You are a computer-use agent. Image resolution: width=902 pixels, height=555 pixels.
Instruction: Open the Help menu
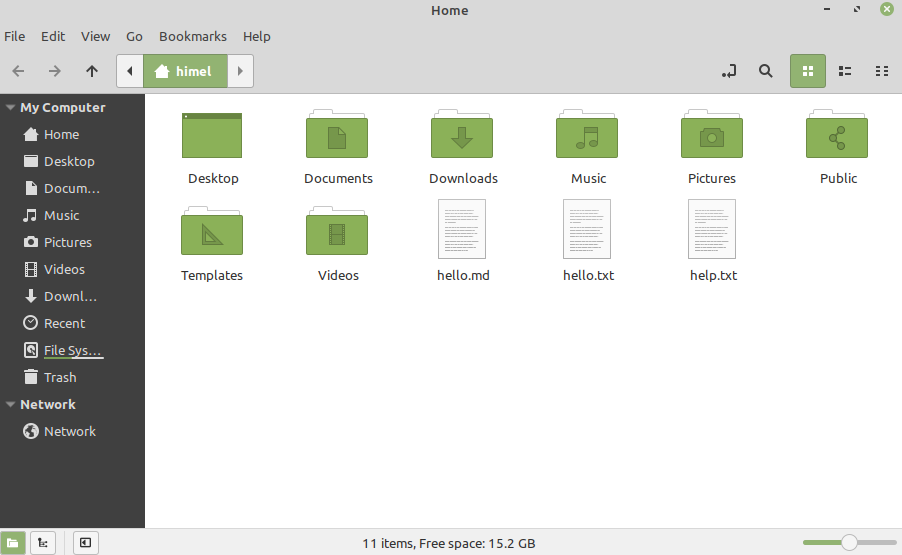click(x=257, y=36)
